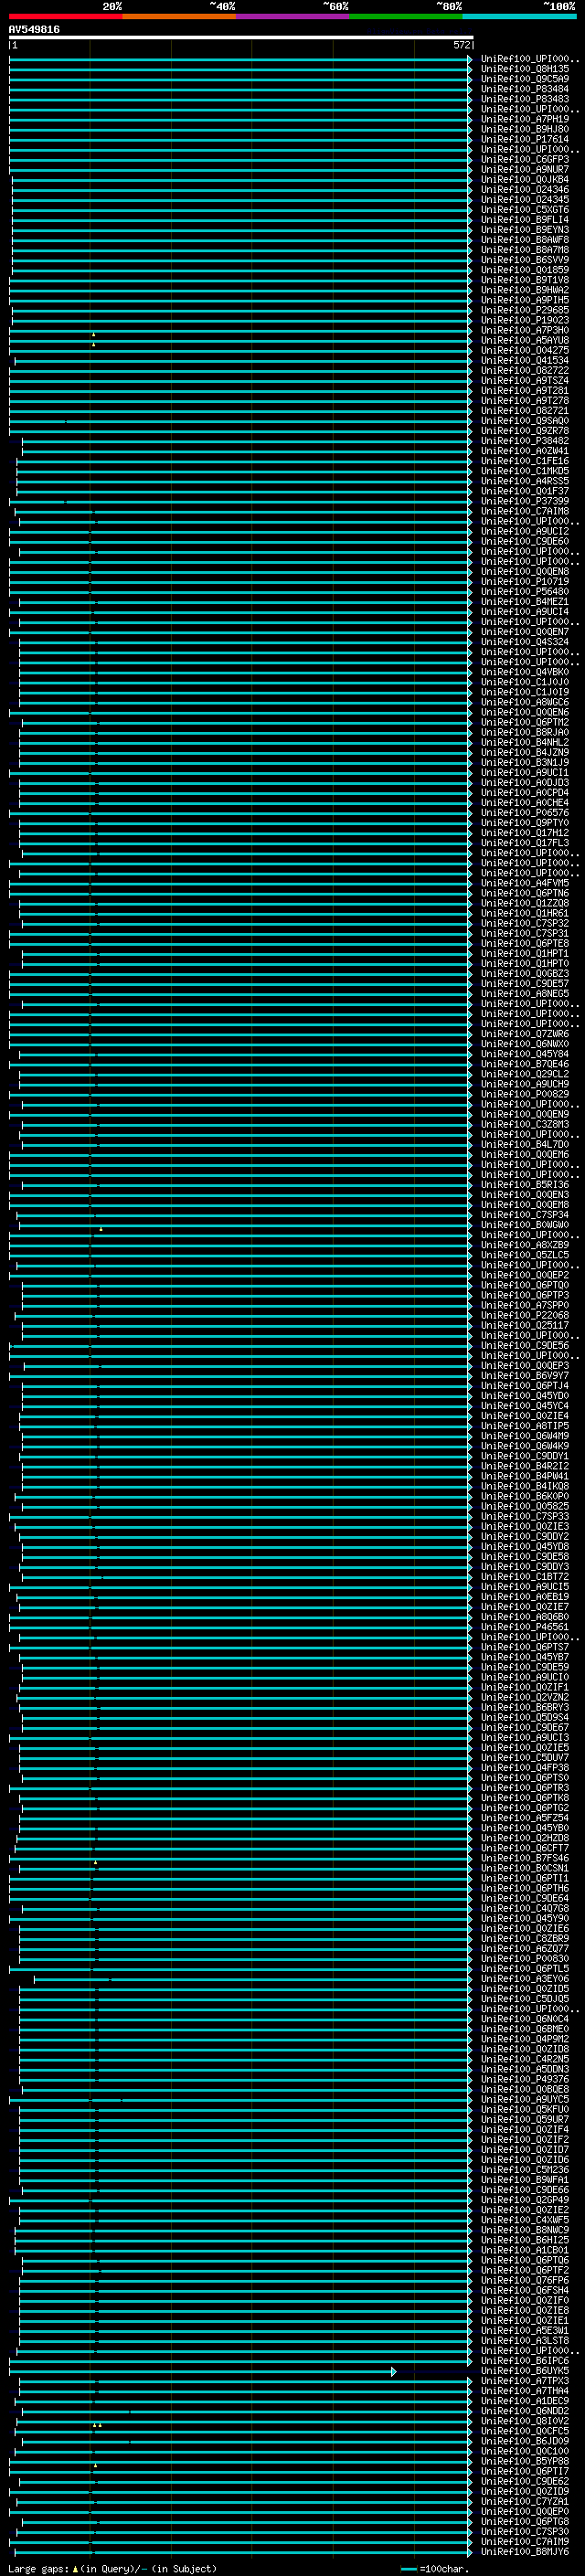Click the AV549816 query name label
Viewport: 585px width, 2576px height.
(x=34, y=29)
